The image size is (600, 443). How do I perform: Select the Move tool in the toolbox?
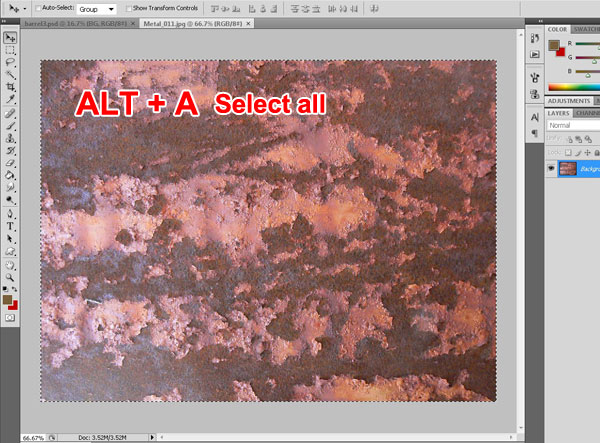point(10,37)
